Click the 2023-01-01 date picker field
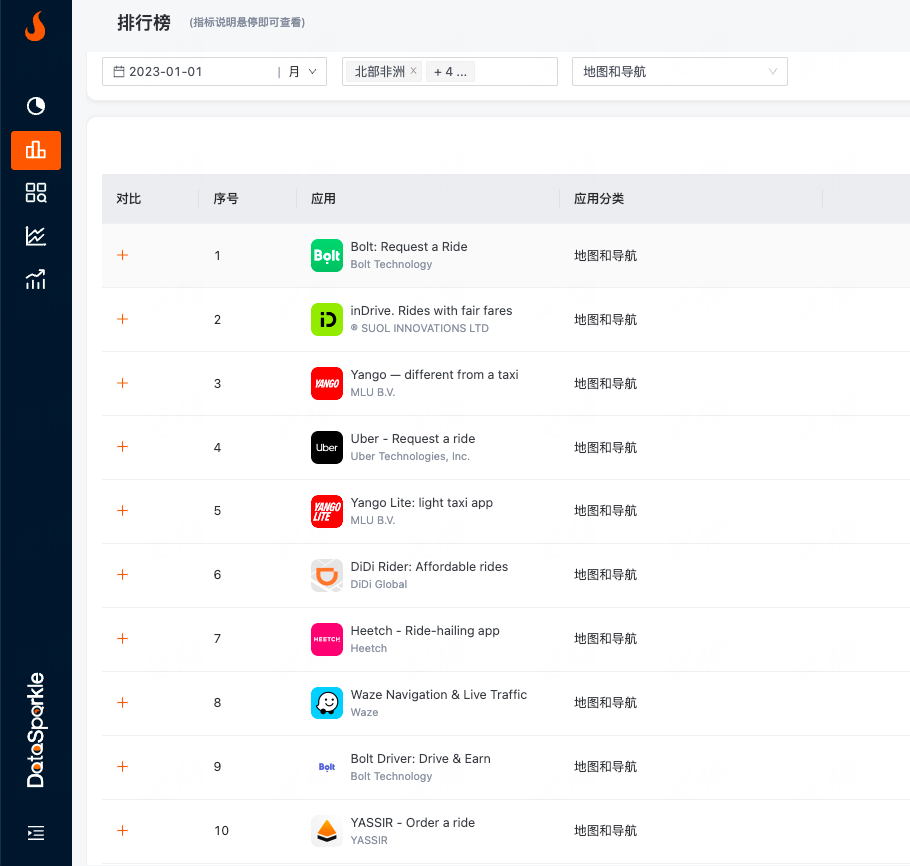This screenshot has height=866, width=910. [x=190, y=72]
